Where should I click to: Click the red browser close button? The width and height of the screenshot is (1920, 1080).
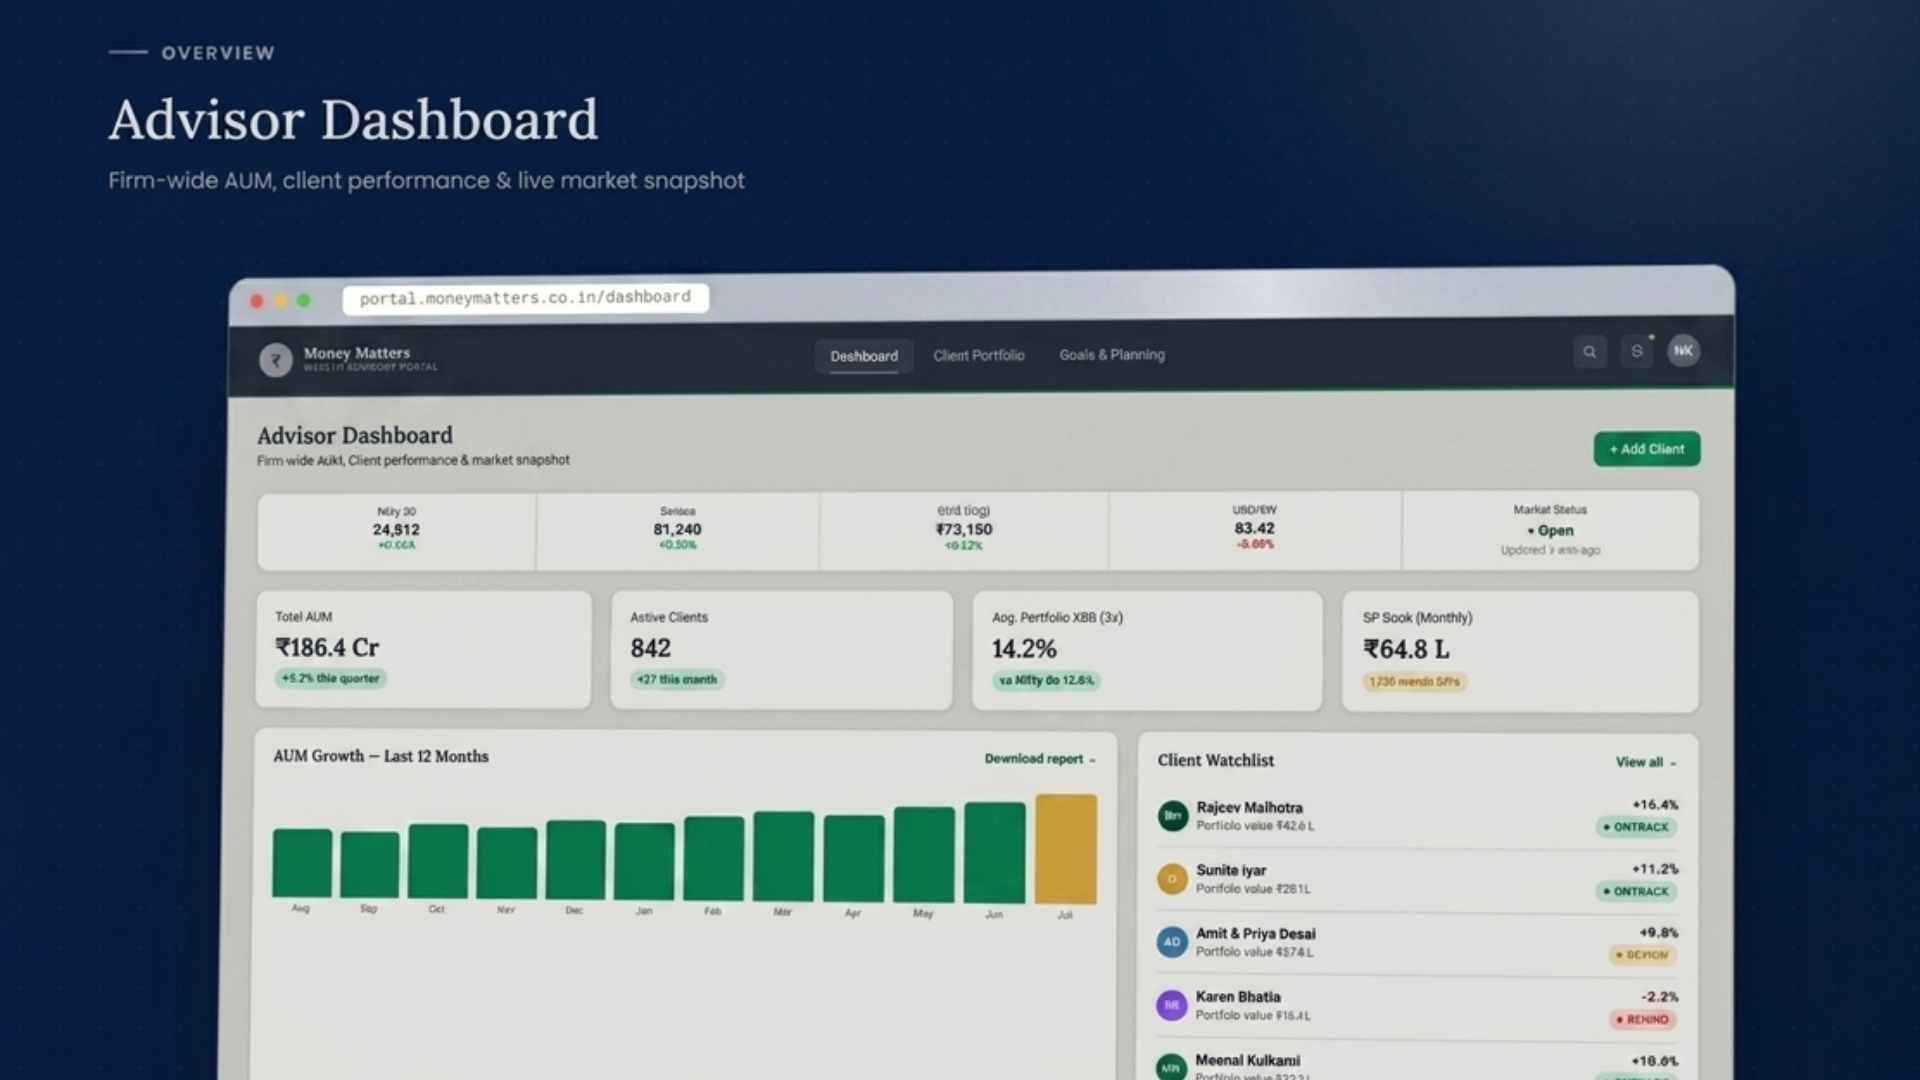tap(257, 301)
